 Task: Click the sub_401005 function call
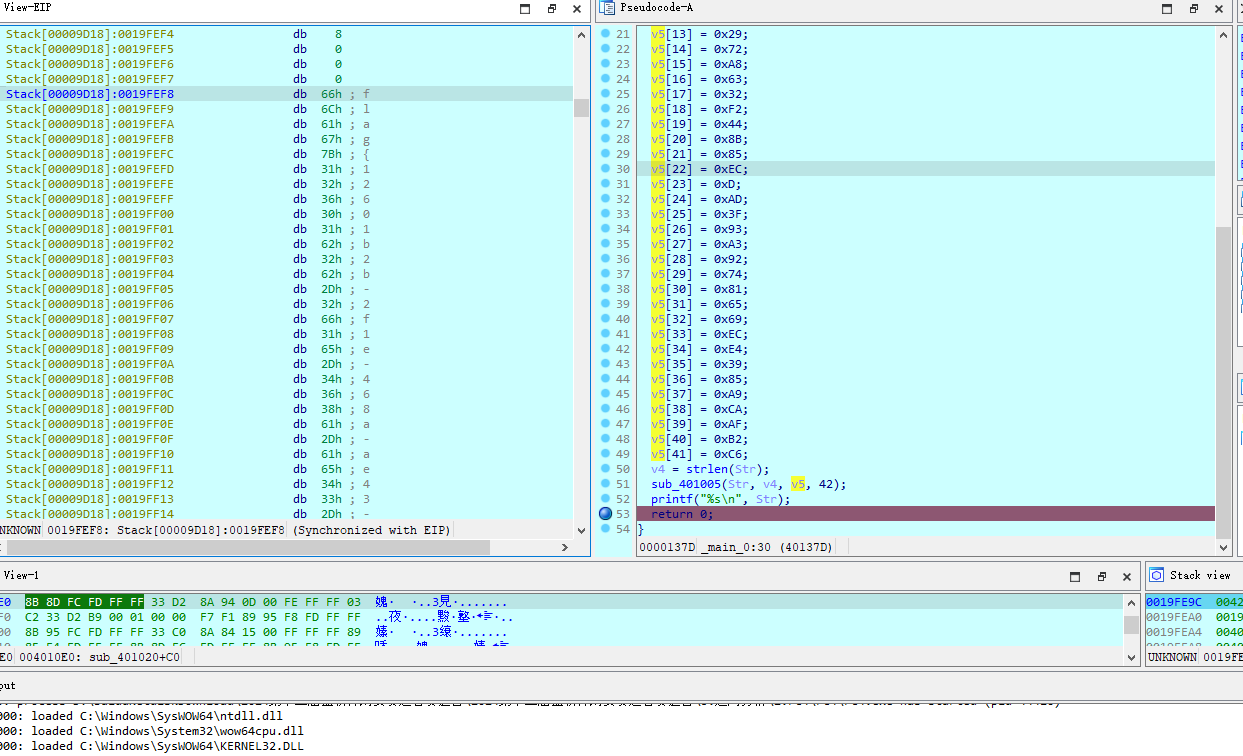[749, 484]
